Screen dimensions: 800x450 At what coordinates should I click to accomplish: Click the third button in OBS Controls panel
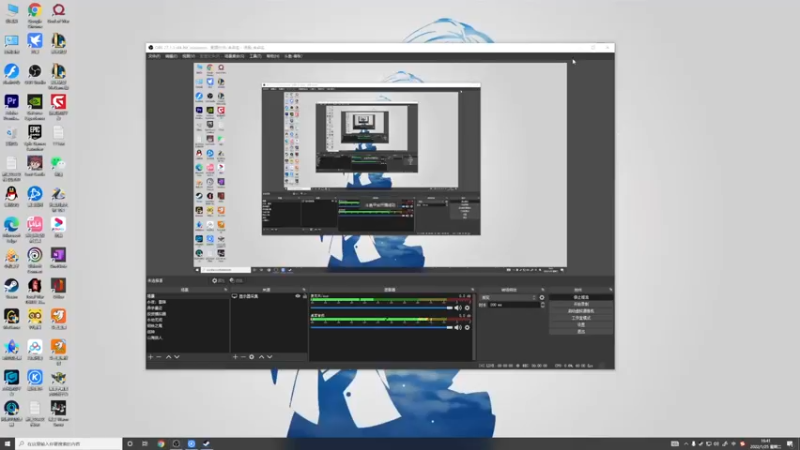tap(581, 311)
